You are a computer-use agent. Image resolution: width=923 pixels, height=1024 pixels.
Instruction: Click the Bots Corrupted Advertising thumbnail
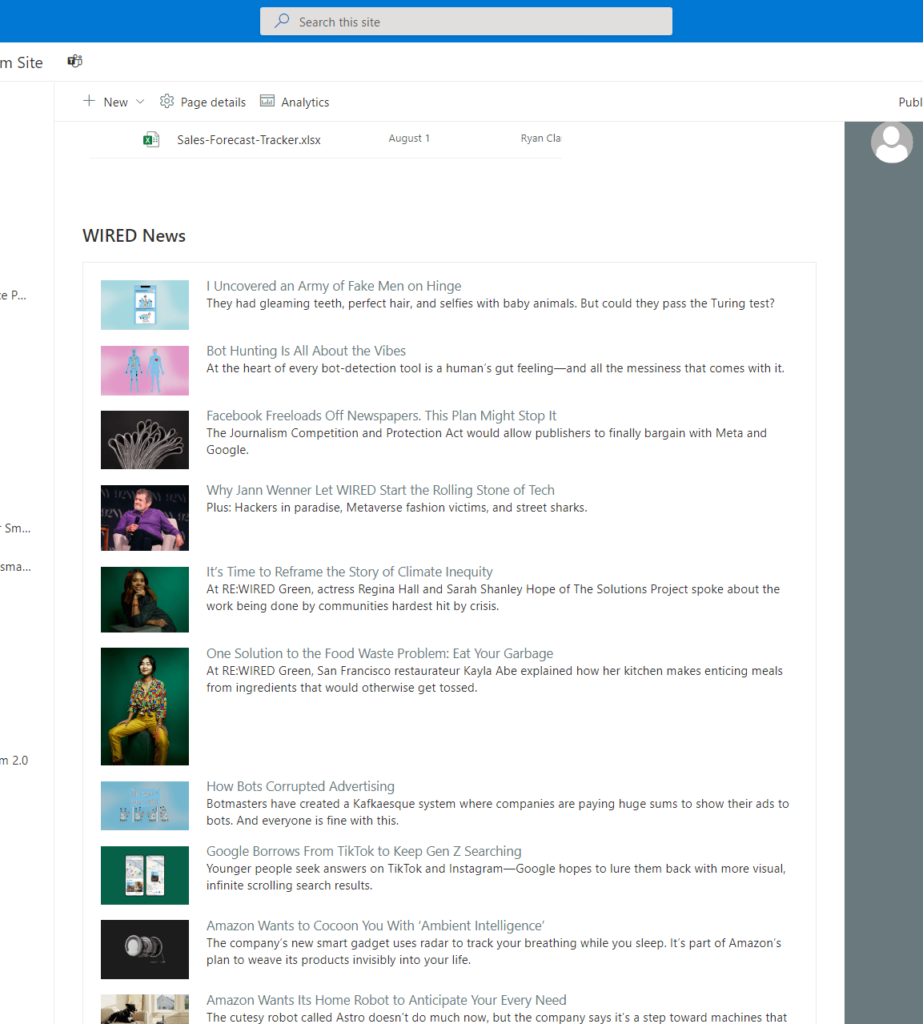pos(145,806)
